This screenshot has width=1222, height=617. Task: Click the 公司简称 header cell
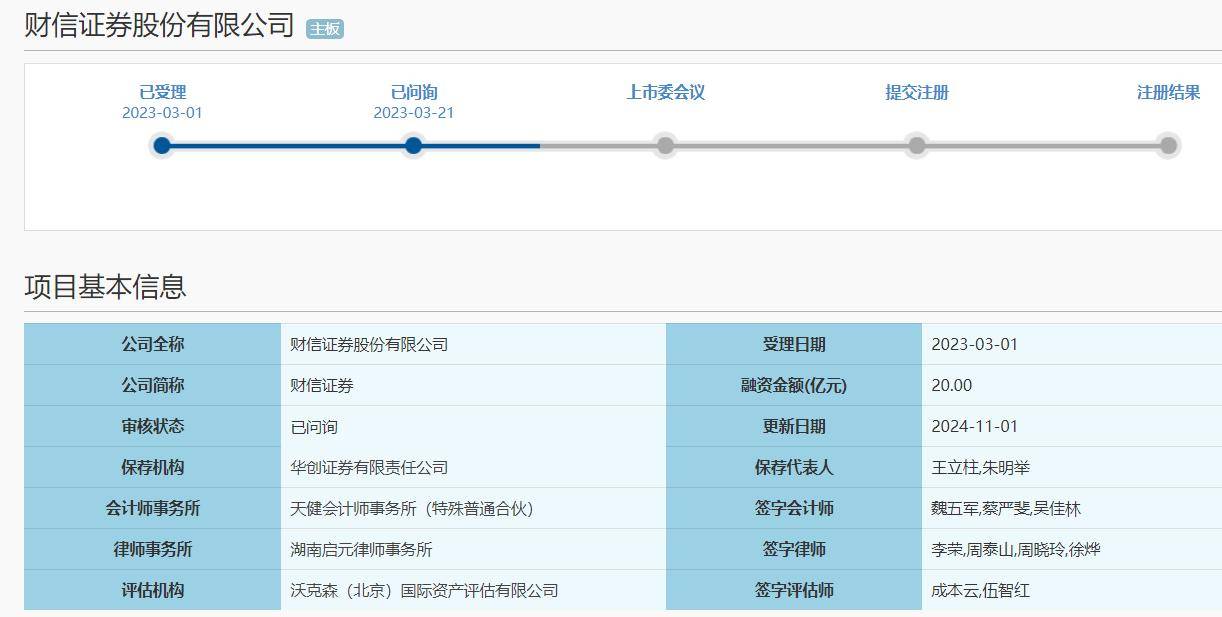(x=153, y=385)
